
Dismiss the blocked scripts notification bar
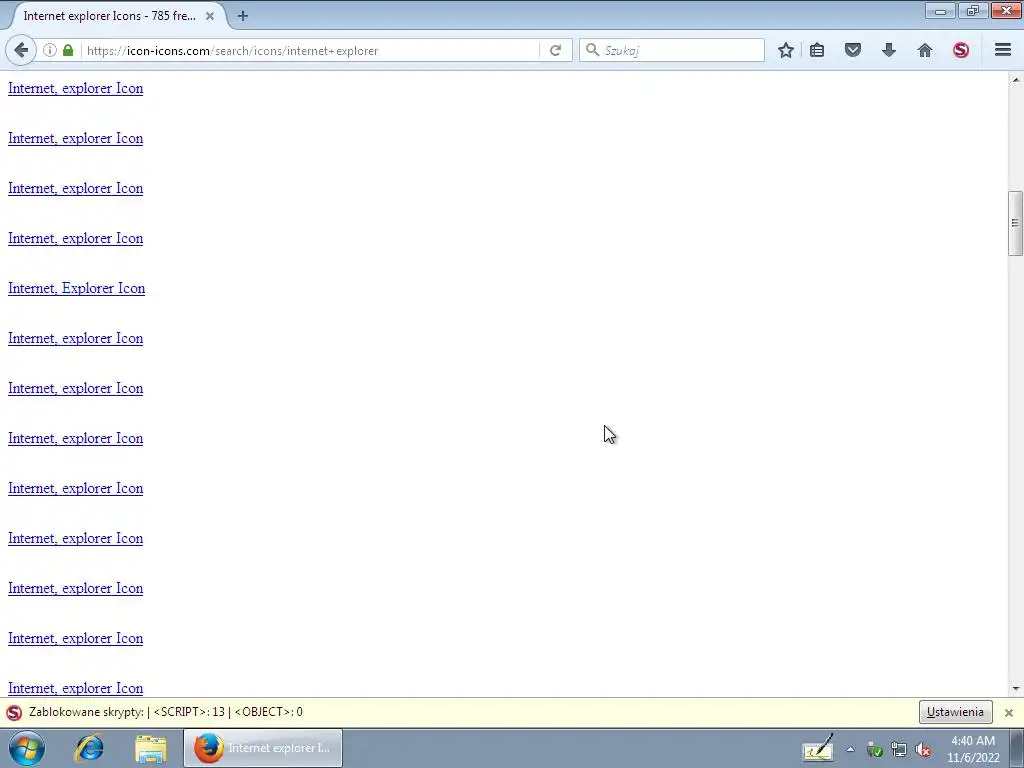click(x=1009, y=712)
